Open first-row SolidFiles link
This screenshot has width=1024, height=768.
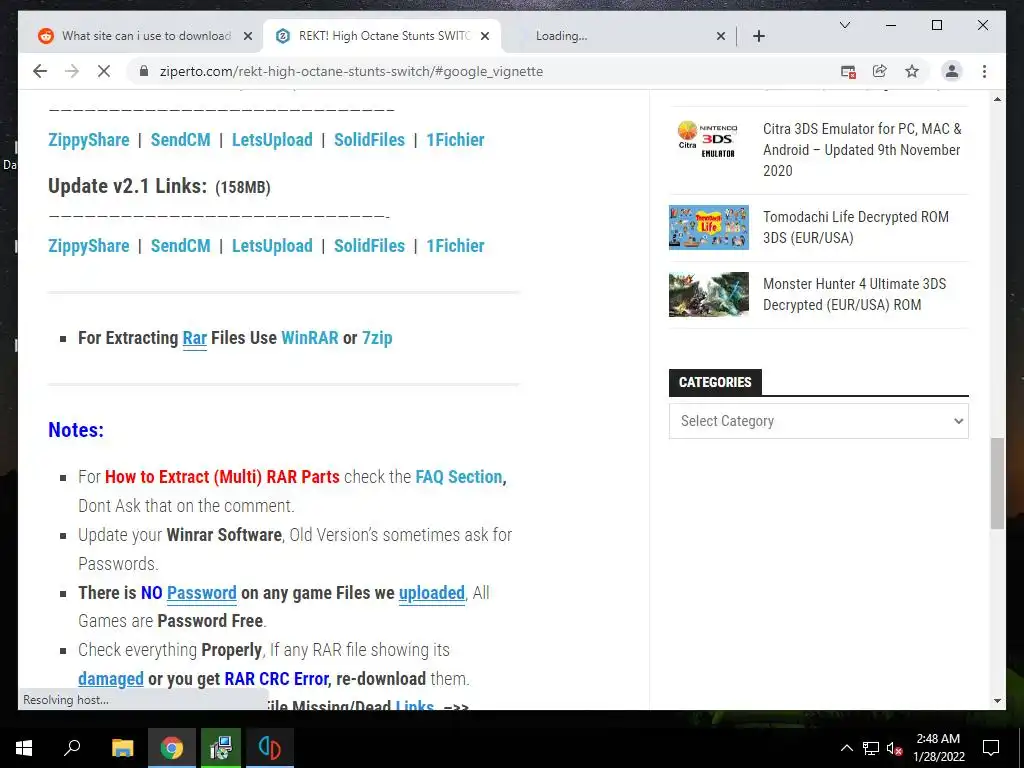click(370, 140)
